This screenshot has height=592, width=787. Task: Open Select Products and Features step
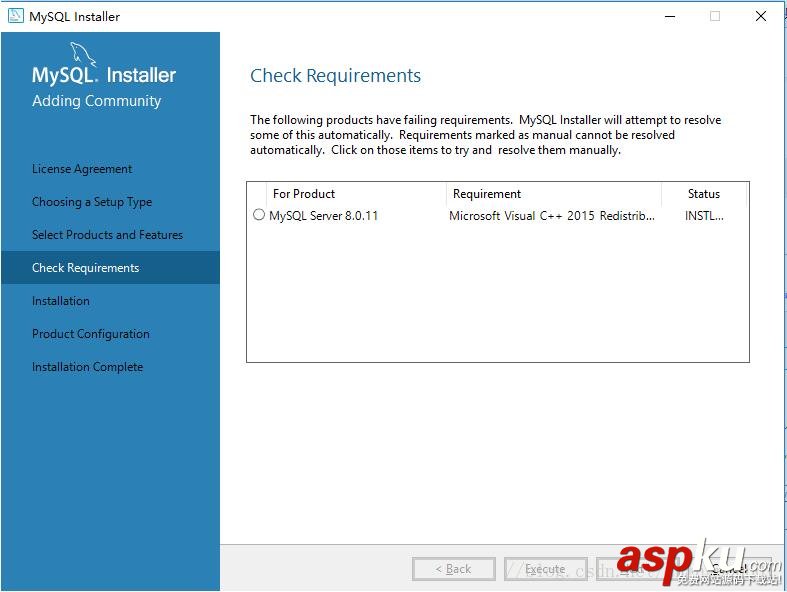click(107, 234)
